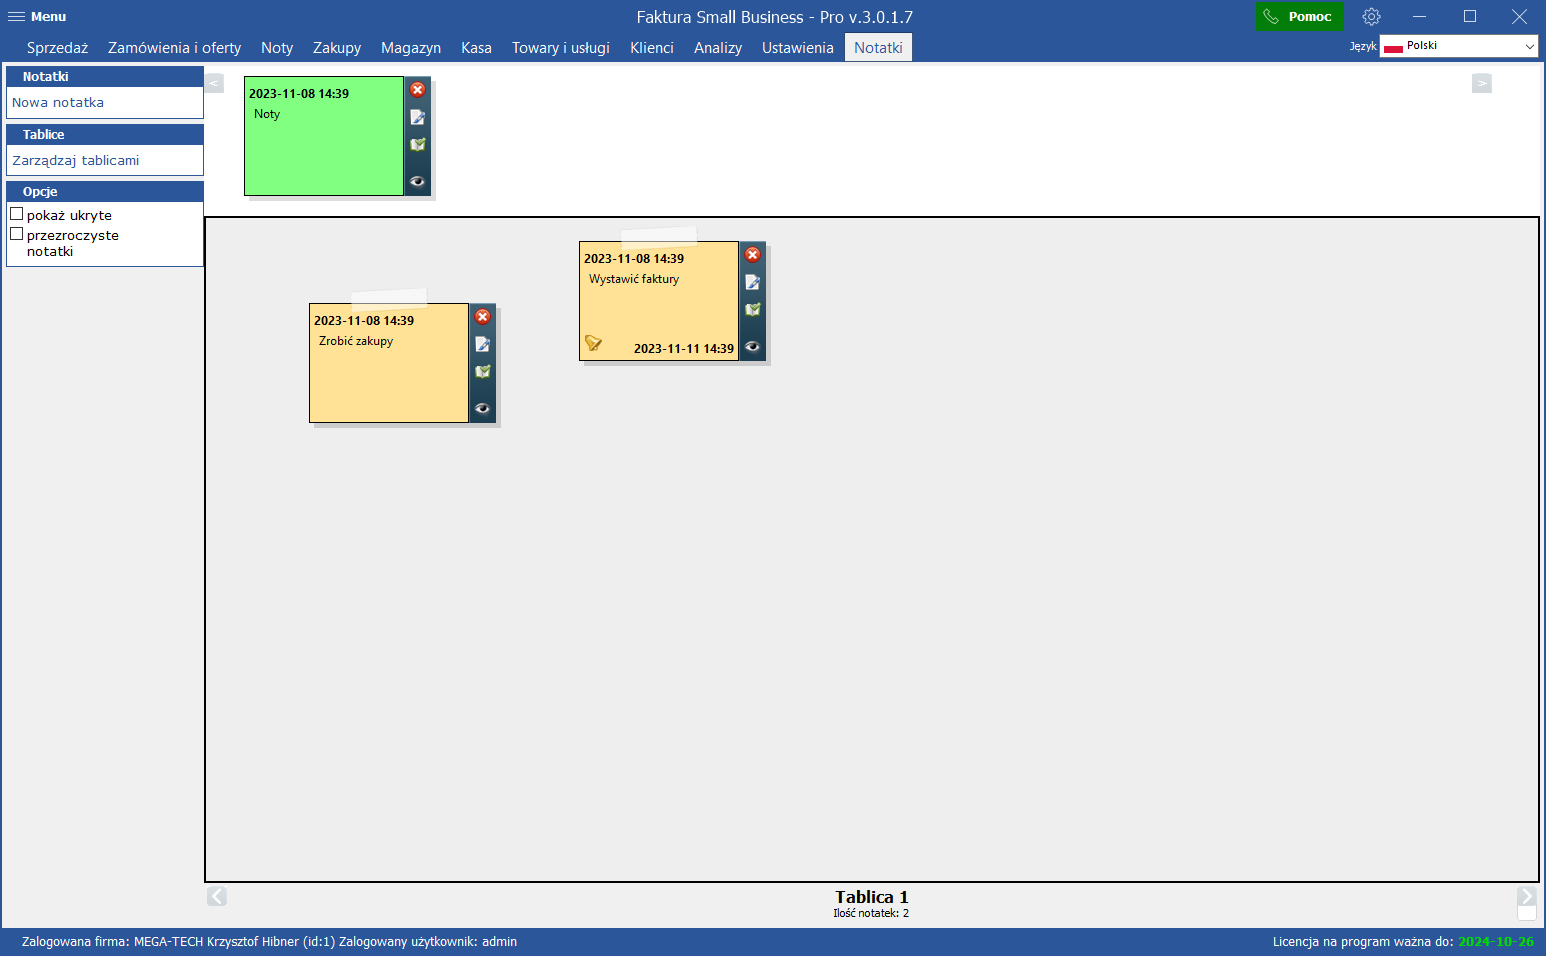The width and height of the screenshot is (1546, 956).
Task: Switch to the Magazyn tab
Action: point(410,48)
